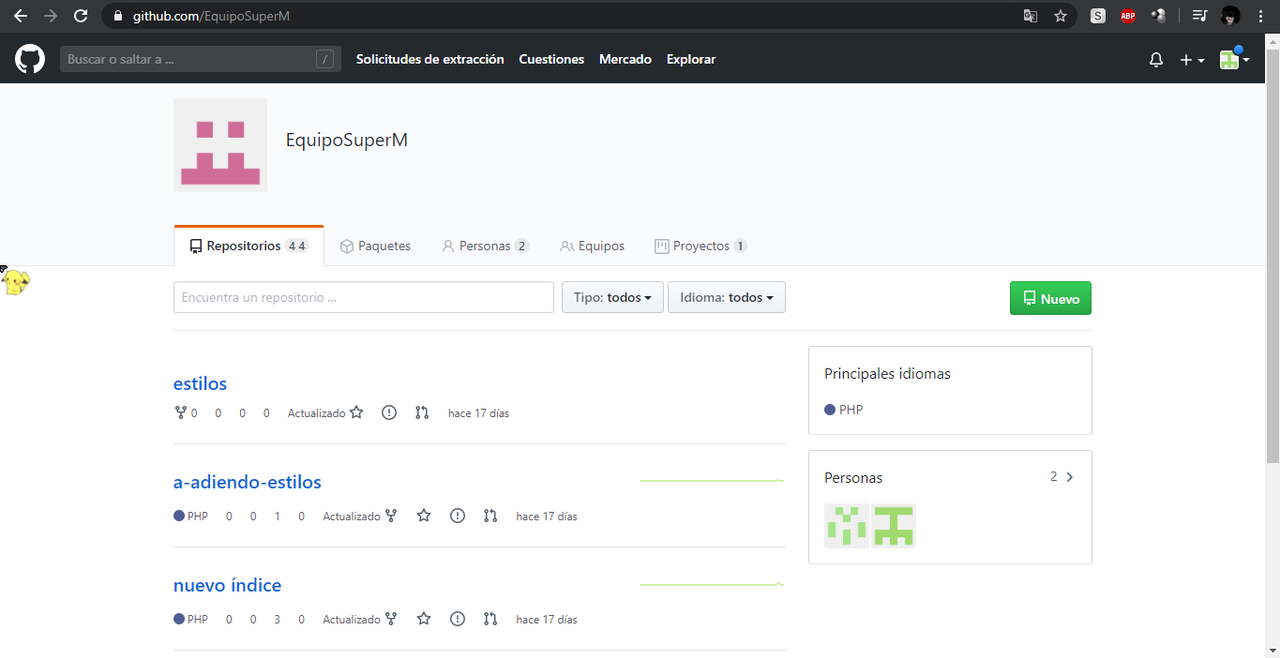Expand Personas list with the chevron arrow
The width and height of the screenshot is (1280, 658).
1070,477
